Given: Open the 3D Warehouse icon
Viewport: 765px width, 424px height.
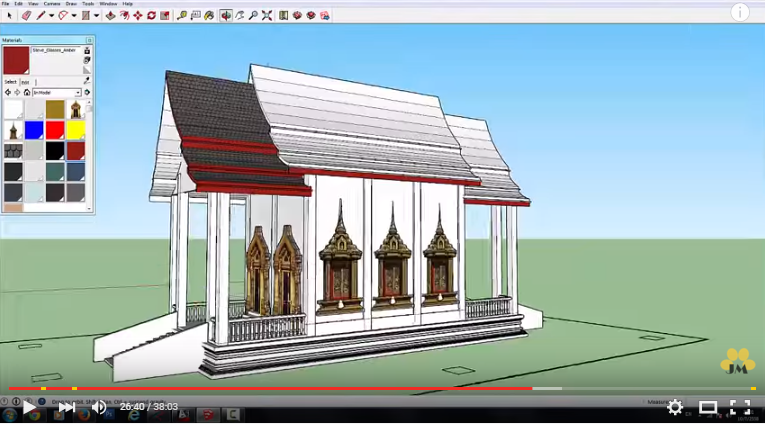Looking at the screenshot, I should [x=283, y=16].
